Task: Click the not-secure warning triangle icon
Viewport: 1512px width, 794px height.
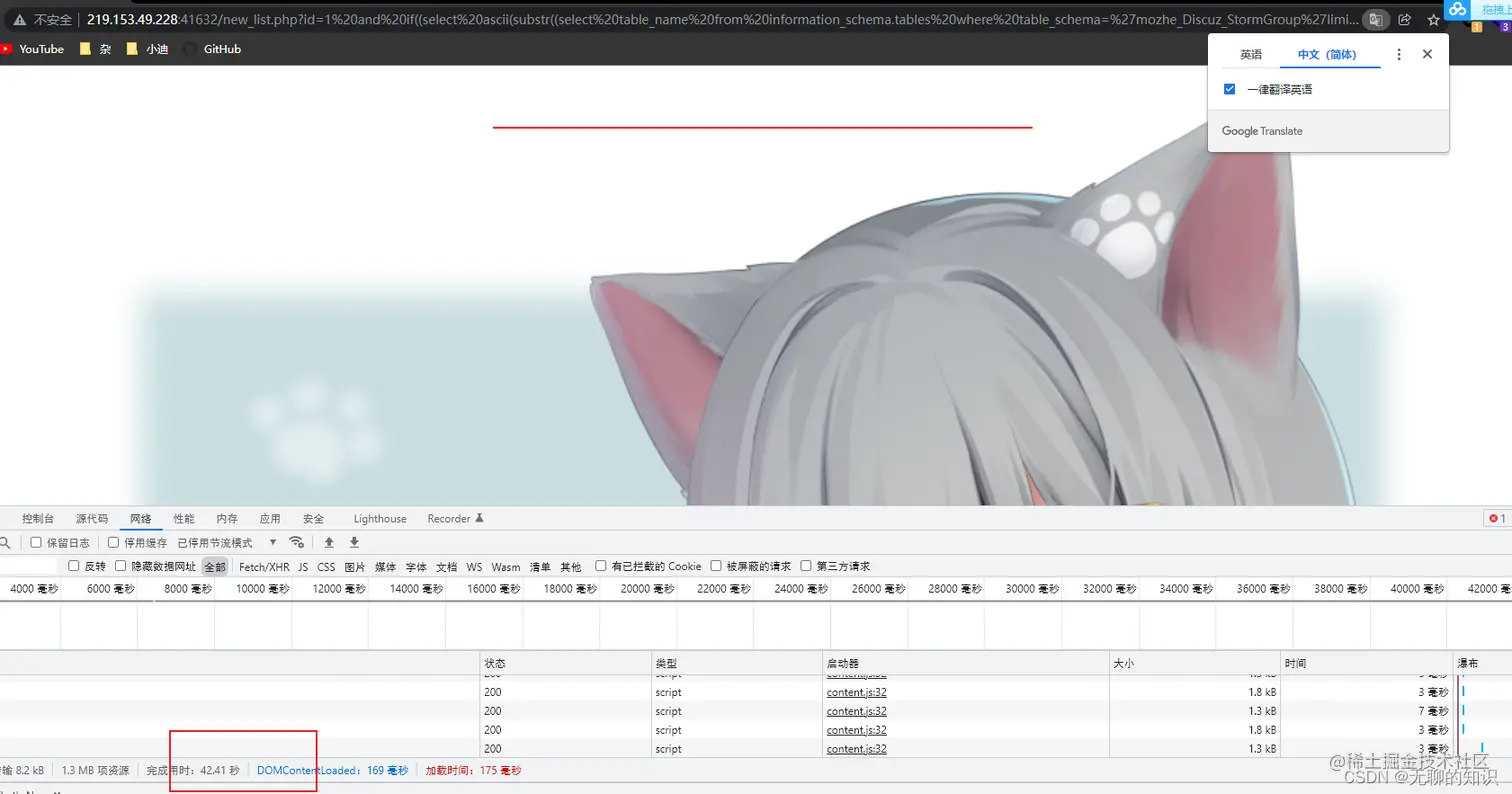Action: [x=19, y=19]
